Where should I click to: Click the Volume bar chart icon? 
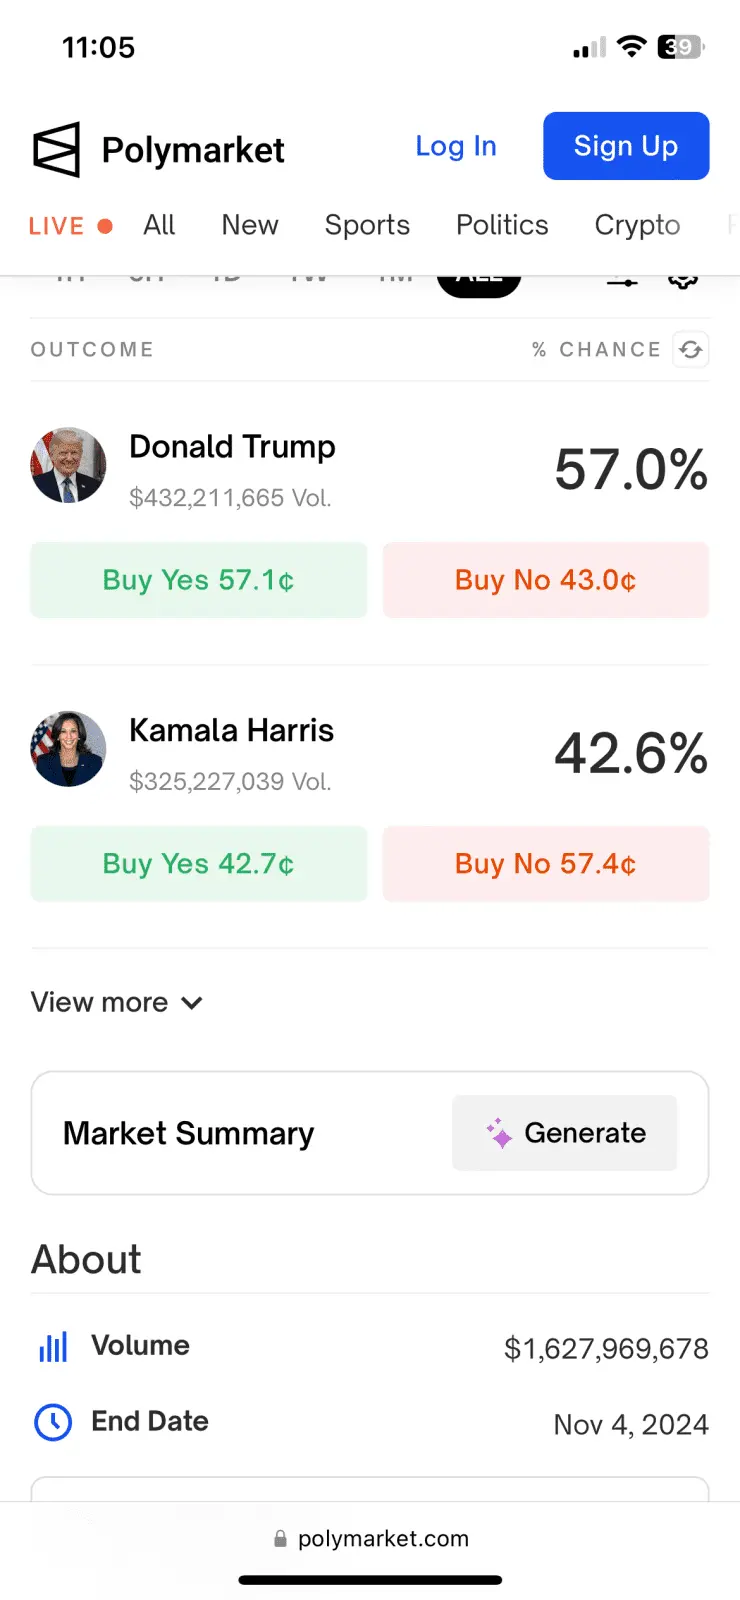[53, 1347]
